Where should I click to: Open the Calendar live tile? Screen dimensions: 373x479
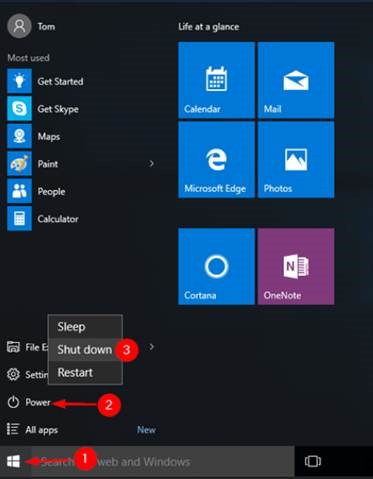coord(216,80)
